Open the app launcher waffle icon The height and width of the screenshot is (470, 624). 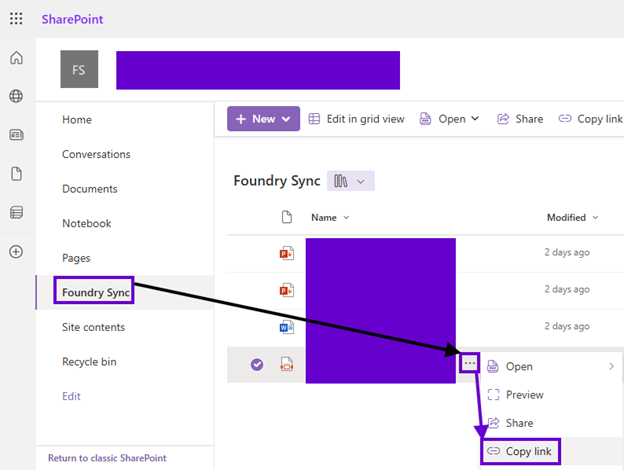[x=16, y=19]
